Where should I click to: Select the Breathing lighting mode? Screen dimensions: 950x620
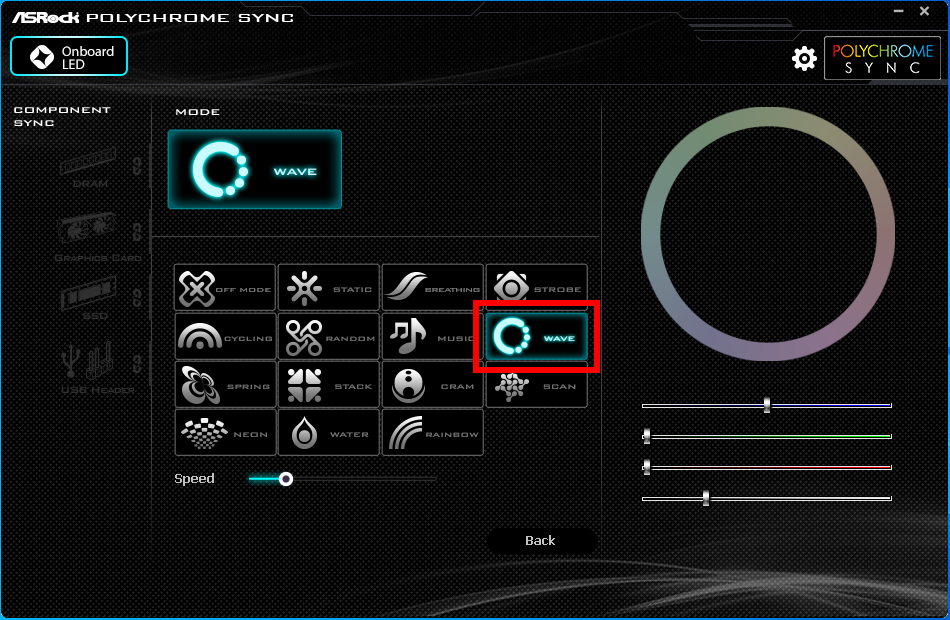tap(433, 288)
